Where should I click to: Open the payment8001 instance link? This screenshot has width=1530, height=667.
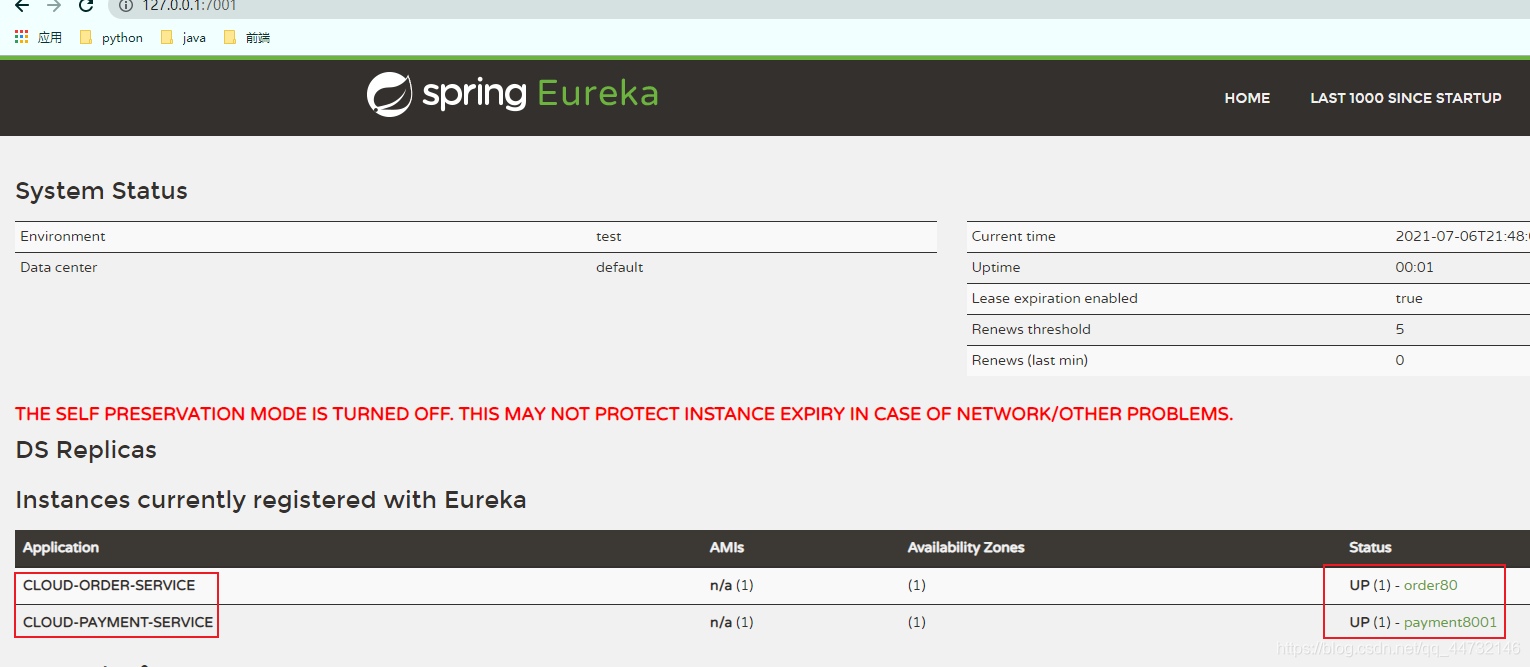tap(1450, 622)
